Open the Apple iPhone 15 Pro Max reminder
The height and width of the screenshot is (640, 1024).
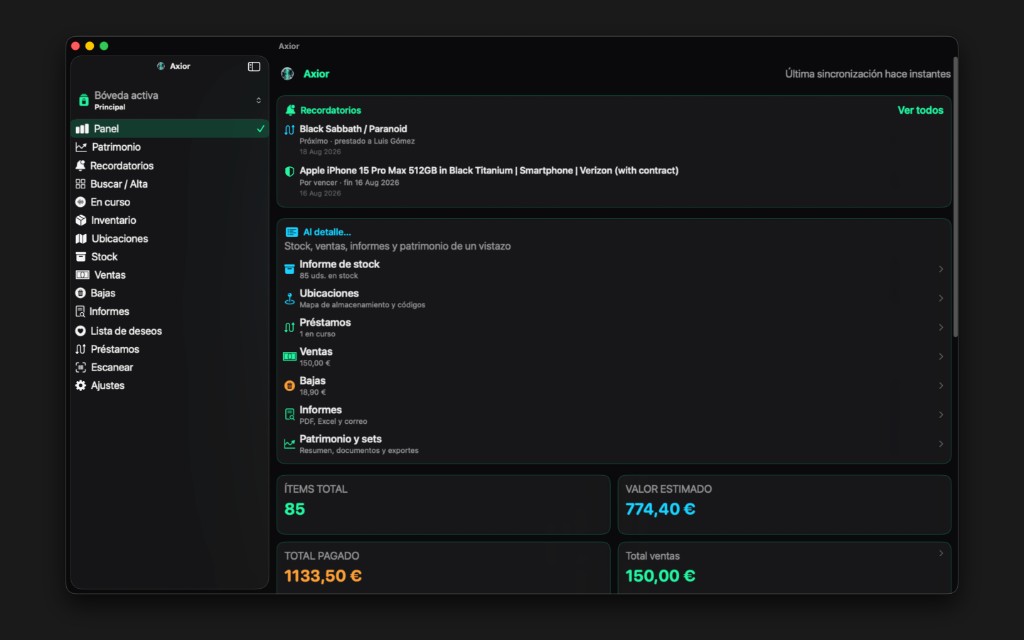tap(614, 182)
